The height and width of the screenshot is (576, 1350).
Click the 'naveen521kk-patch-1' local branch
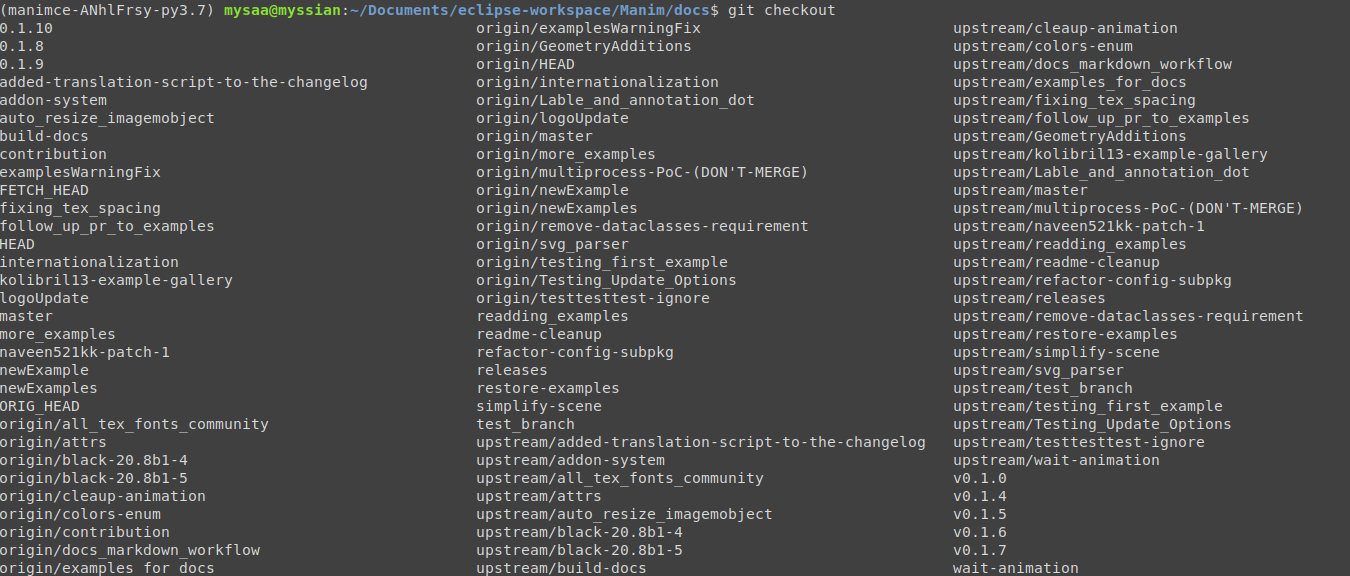point(85,352)
